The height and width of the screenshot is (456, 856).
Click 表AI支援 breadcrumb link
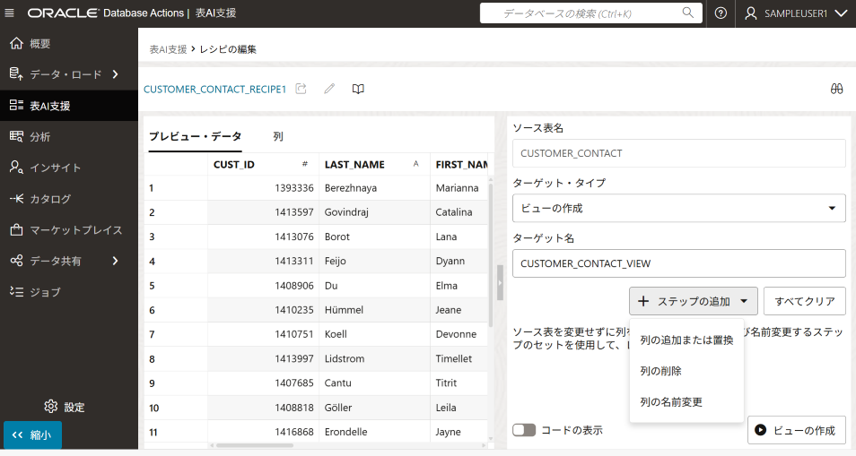coord(168,49)
